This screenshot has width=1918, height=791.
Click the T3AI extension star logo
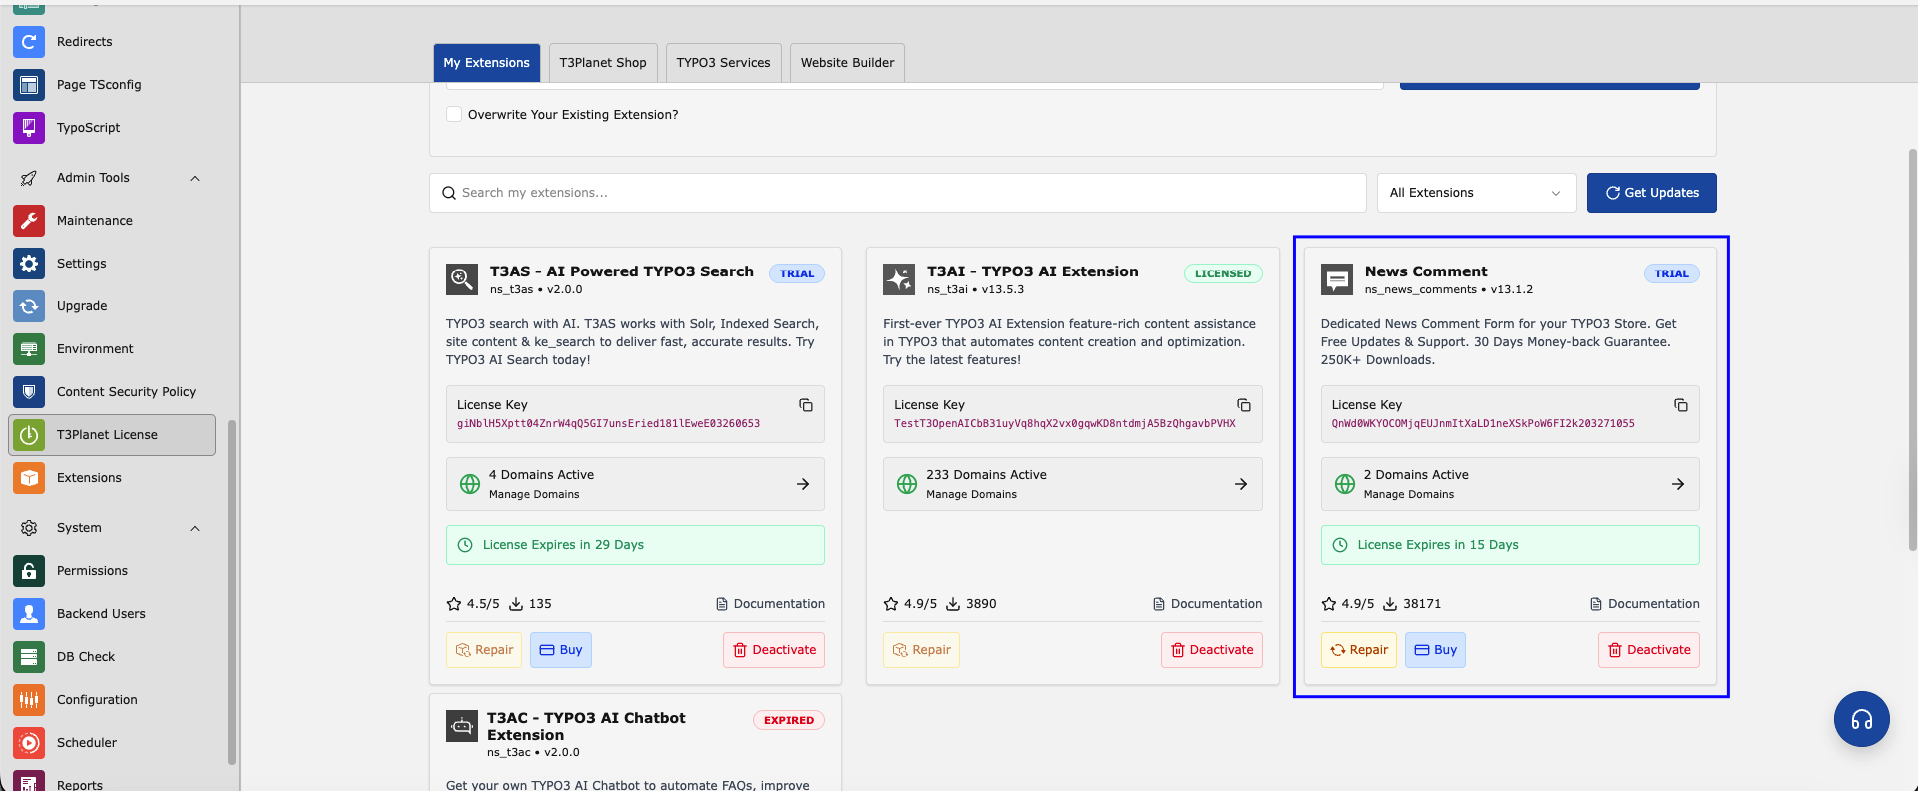pos(898,280)
